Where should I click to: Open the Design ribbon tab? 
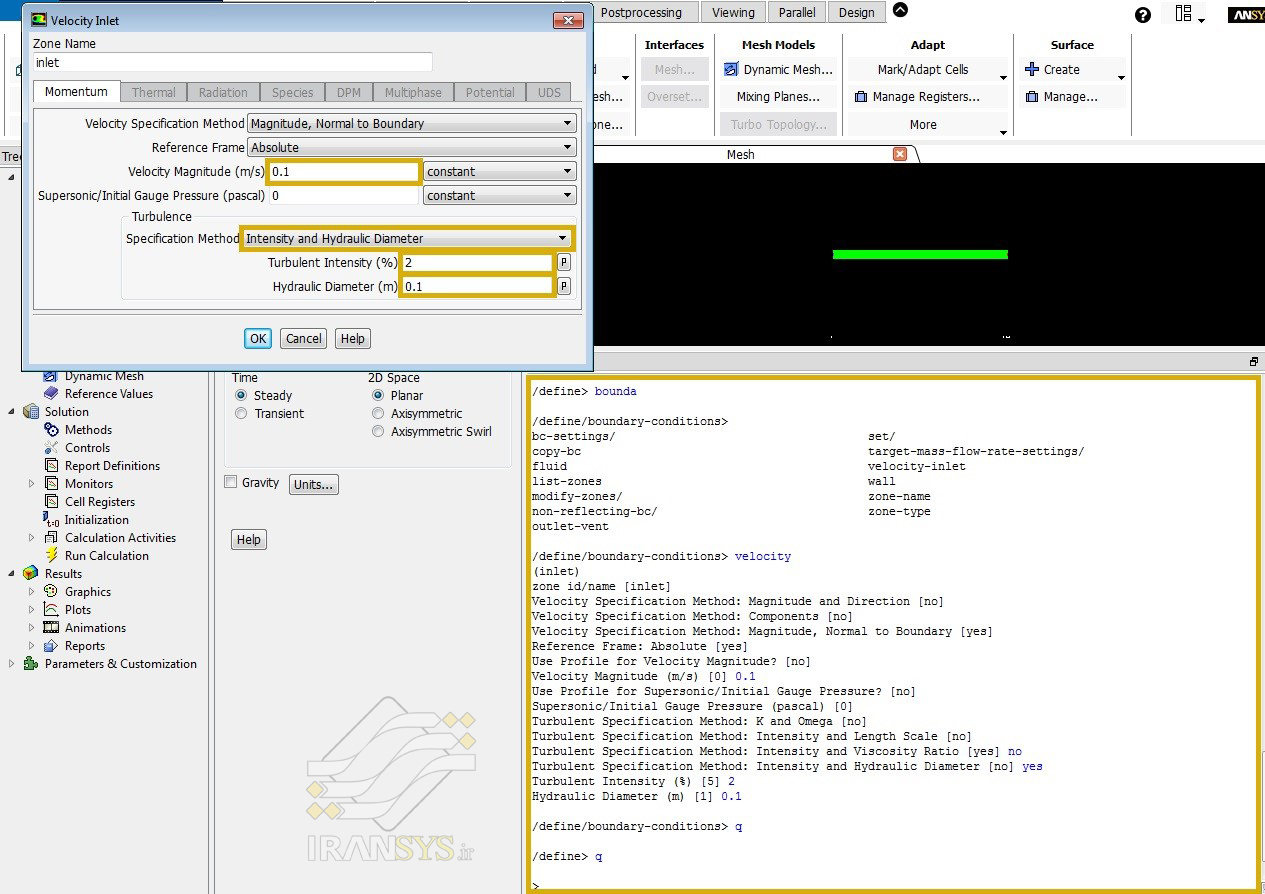tap(856, 13)
